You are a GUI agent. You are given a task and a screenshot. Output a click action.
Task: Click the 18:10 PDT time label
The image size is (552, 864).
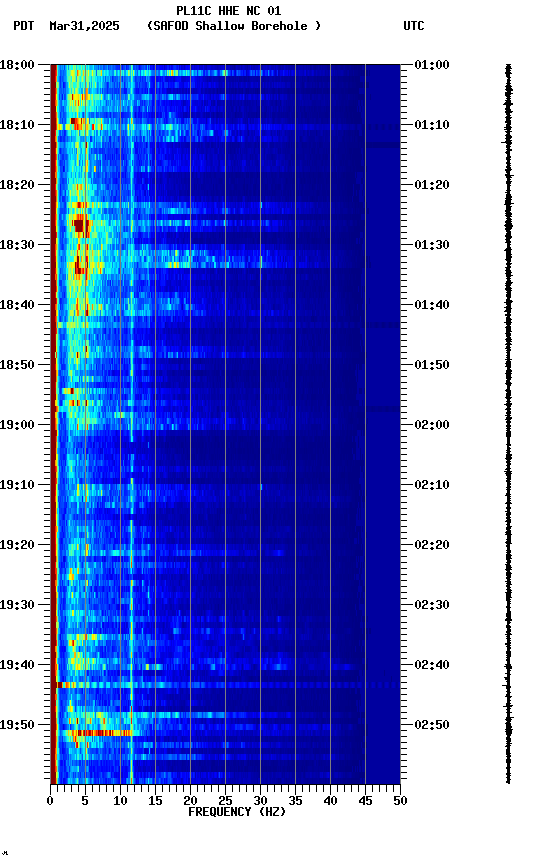[17, 125]
